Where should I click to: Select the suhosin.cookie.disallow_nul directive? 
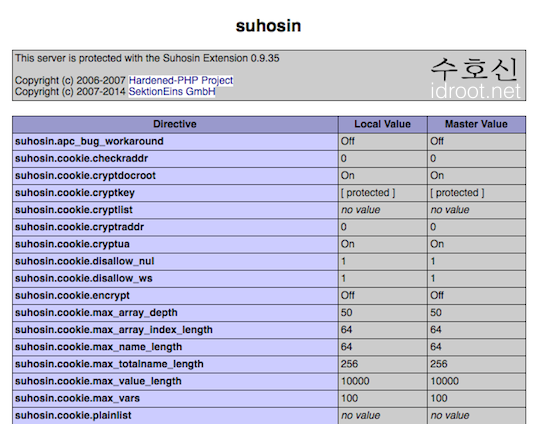(84, 261)
